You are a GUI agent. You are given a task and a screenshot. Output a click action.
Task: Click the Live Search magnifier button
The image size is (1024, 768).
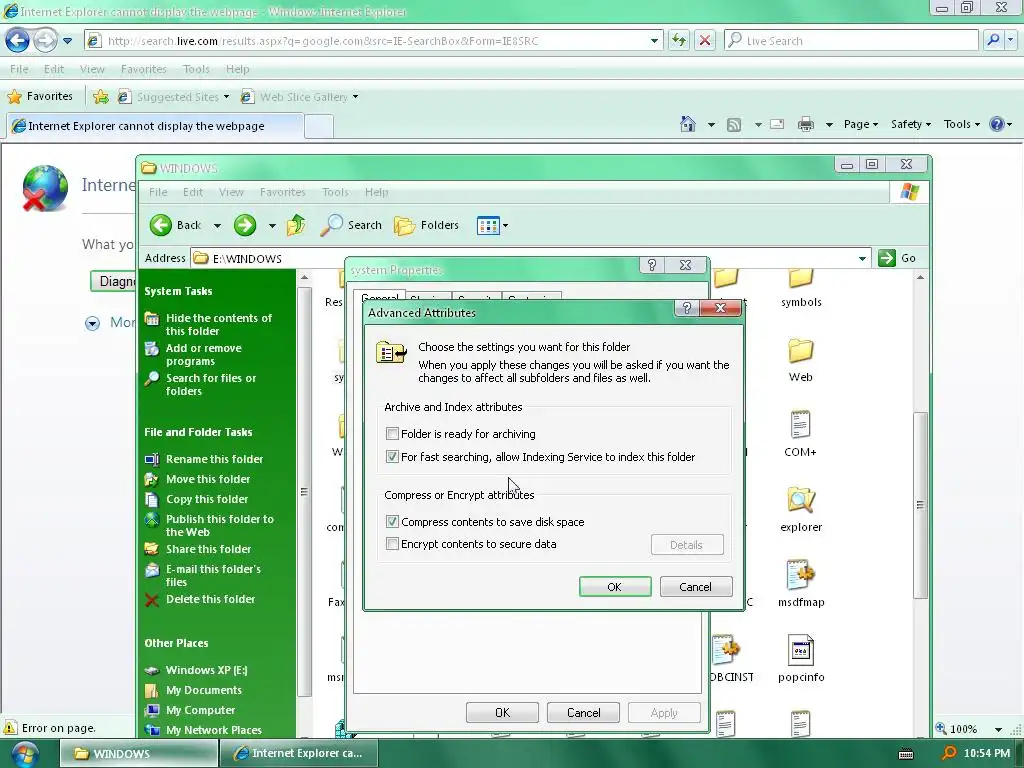(993, 40)
